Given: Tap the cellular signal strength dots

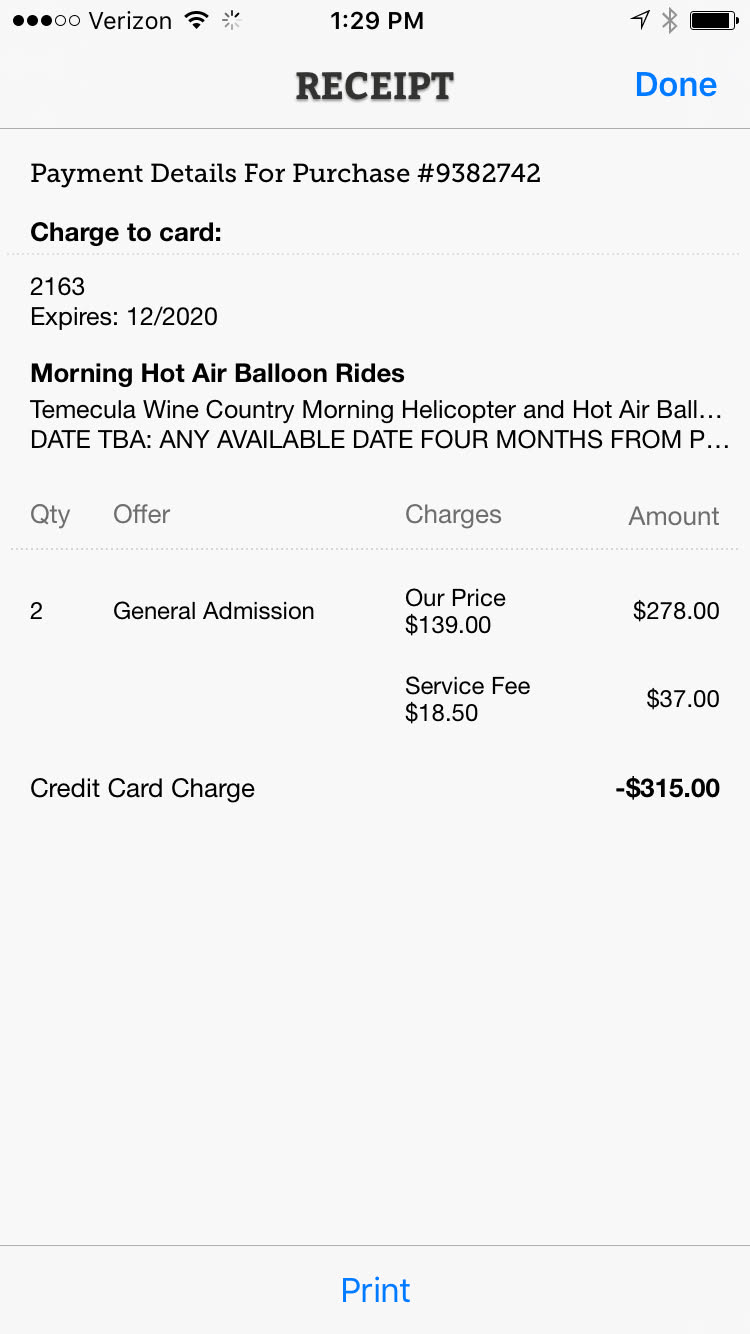Looking at the screenshot, I should coord(46,20).
